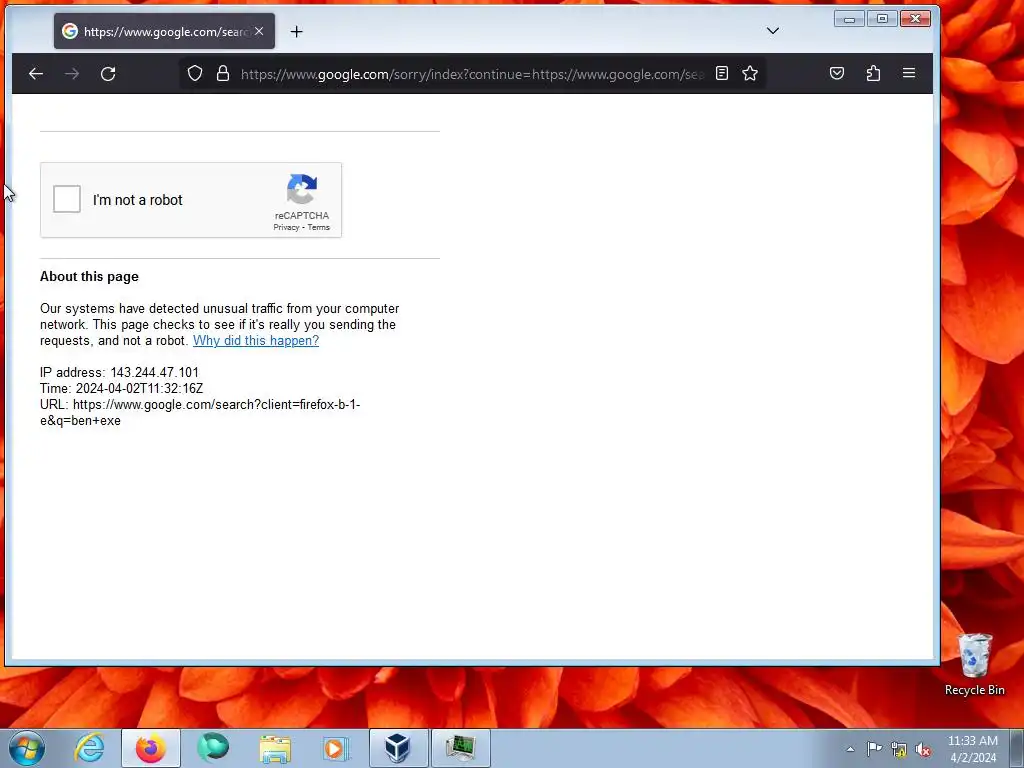Save page to Pocket
Viewport: 1024px width, 768px height.
tap(837, 73)
